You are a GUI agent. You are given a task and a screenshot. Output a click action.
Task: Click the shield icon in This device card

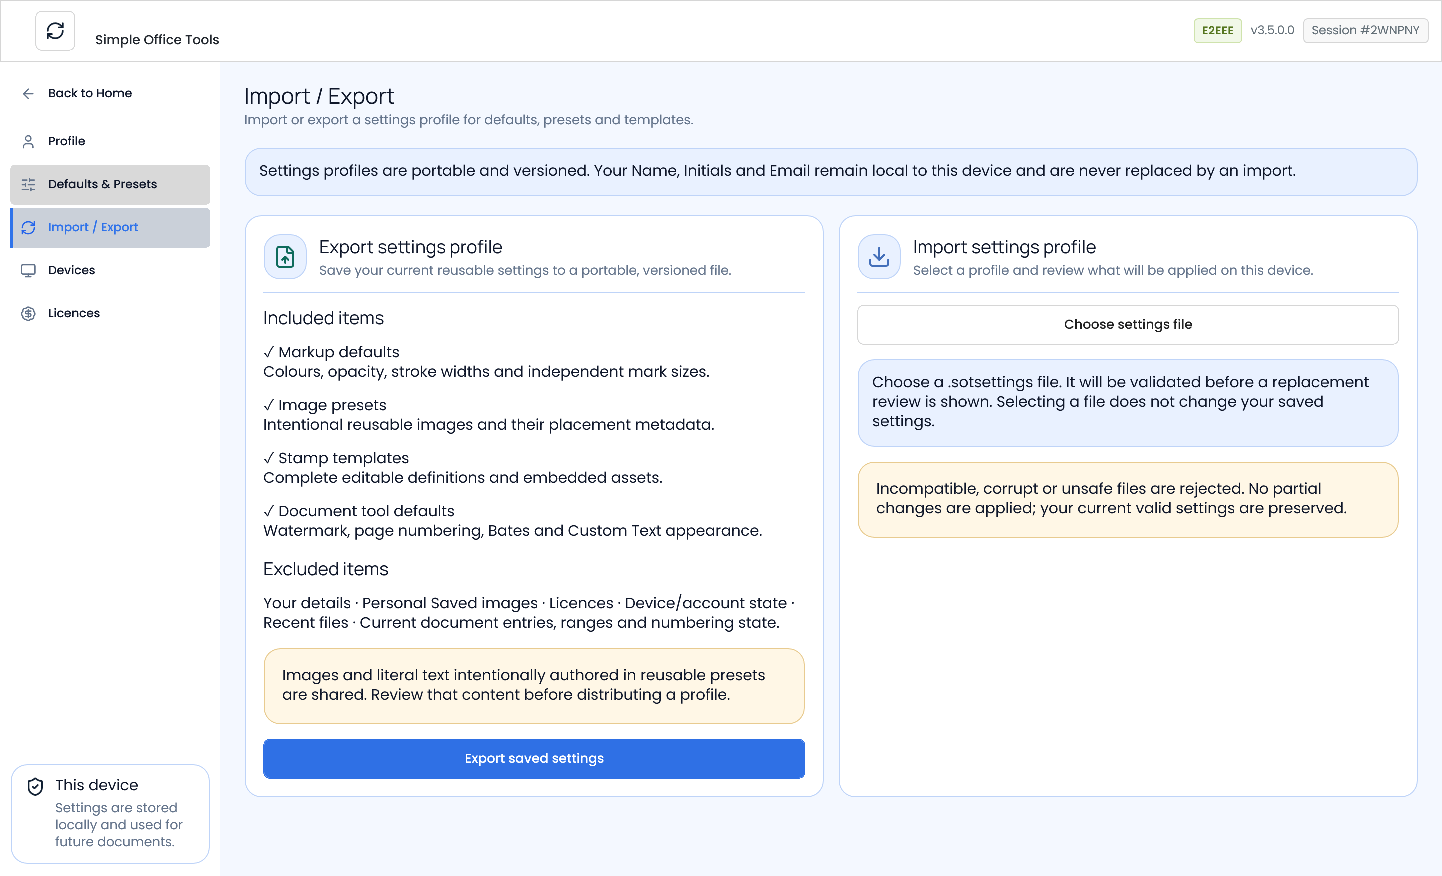click(x=35, y=786)
